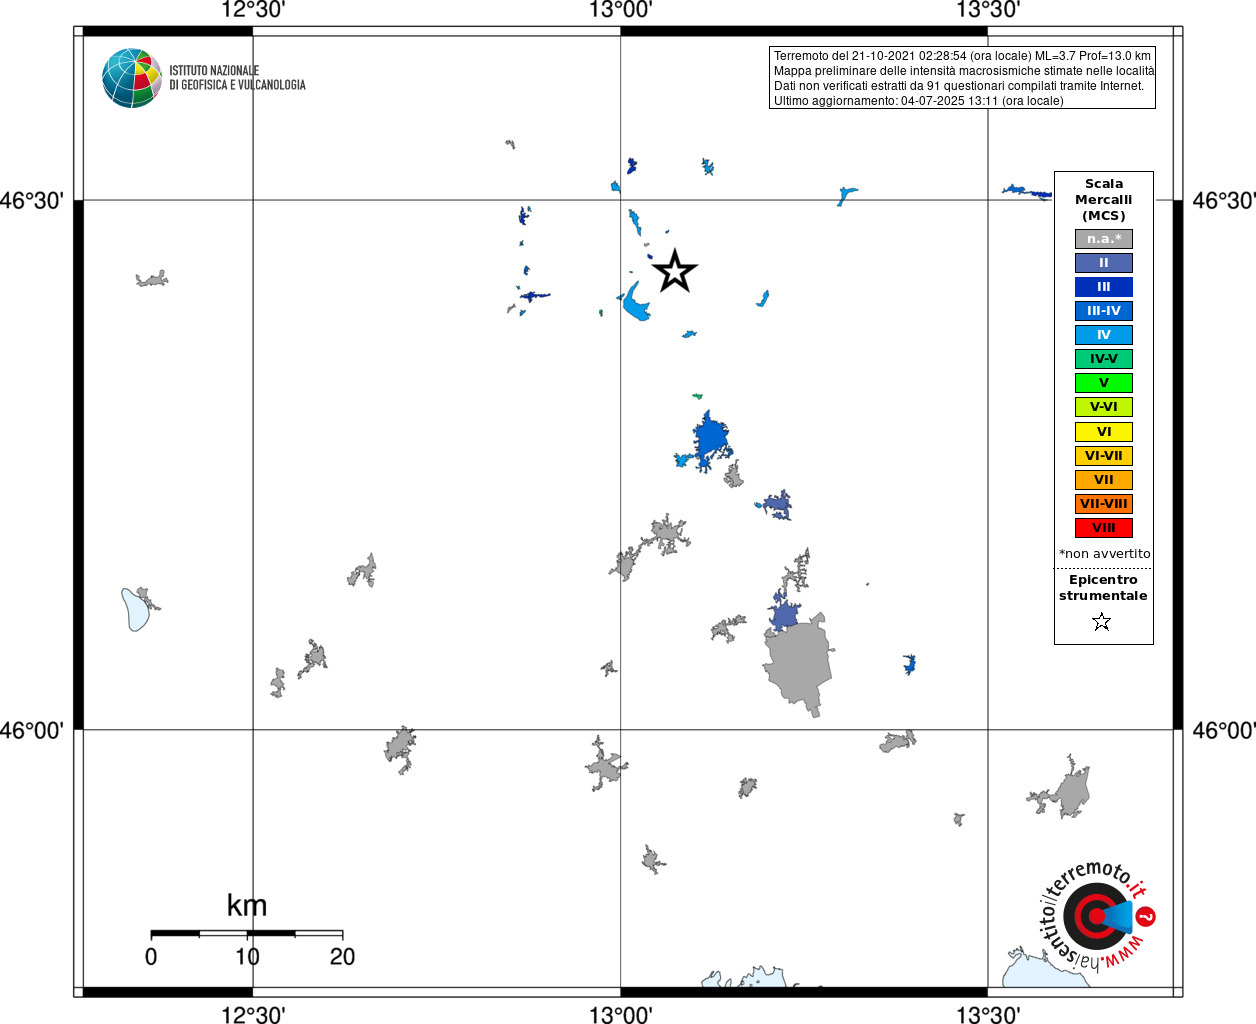Select the IV-V legend swatch
Image resolution: width=1256 pixels, height=1024 pixels.
coord(1104,359)
